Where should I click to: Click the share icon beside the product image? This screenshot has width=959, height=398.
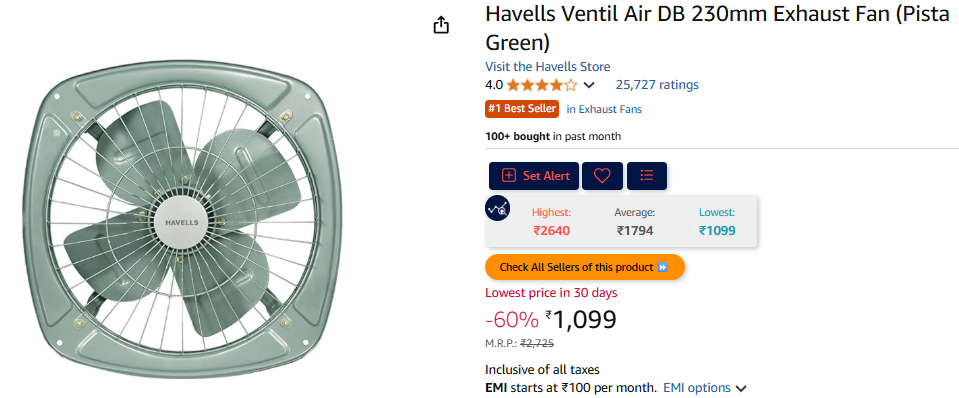pyautogui.click(x=441, y=25)
